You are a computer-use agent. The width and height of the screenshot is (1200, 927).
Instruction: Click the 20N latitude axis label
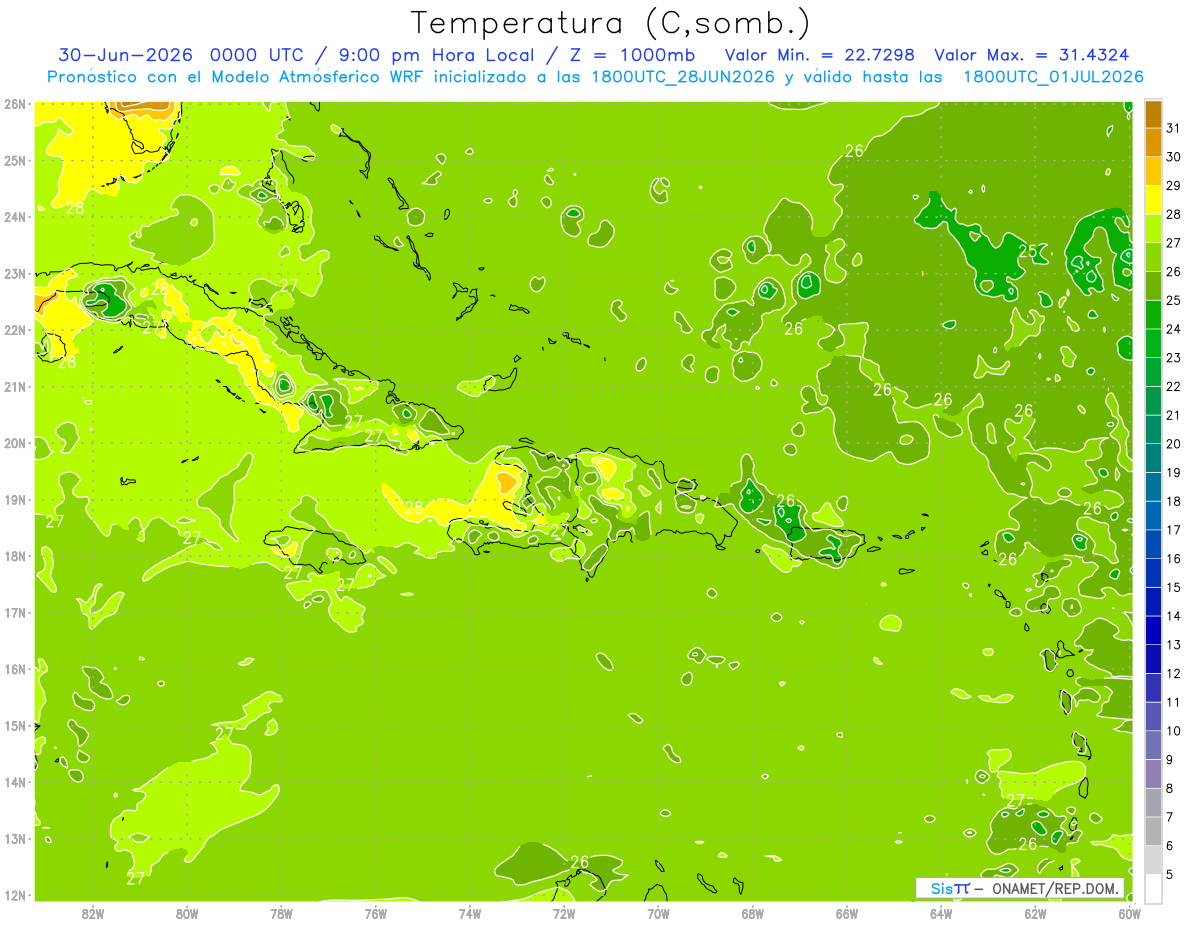14,443
